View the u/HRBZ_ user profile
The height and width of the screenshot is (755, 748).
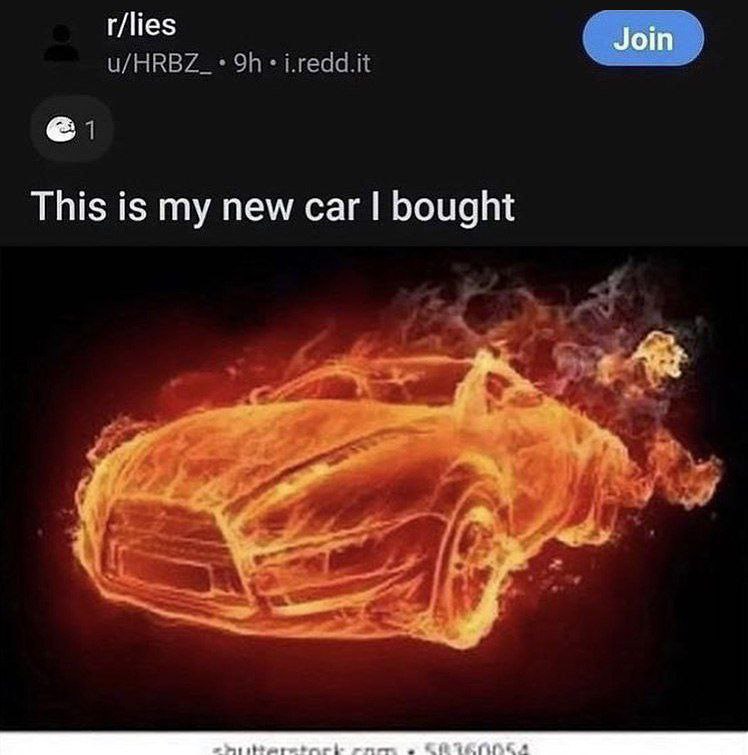pos(159,64)
